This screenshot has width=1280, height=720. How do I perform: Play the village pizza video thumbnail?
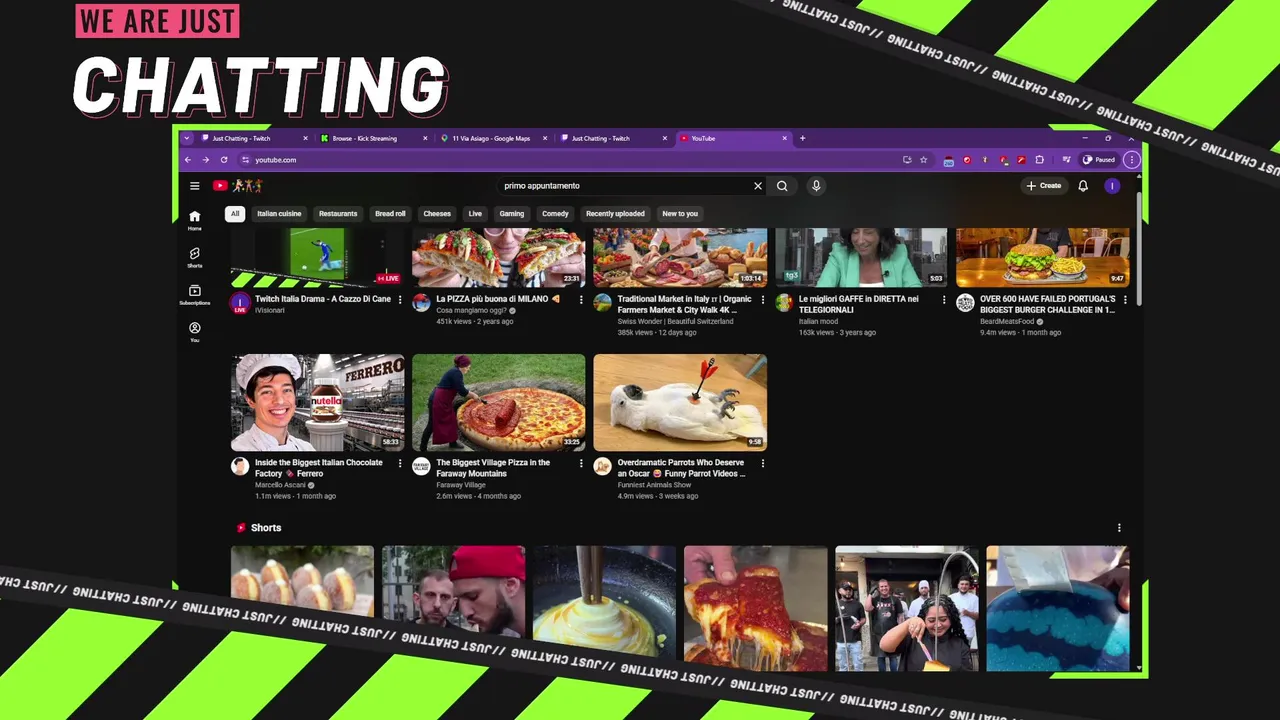[499, 402]
